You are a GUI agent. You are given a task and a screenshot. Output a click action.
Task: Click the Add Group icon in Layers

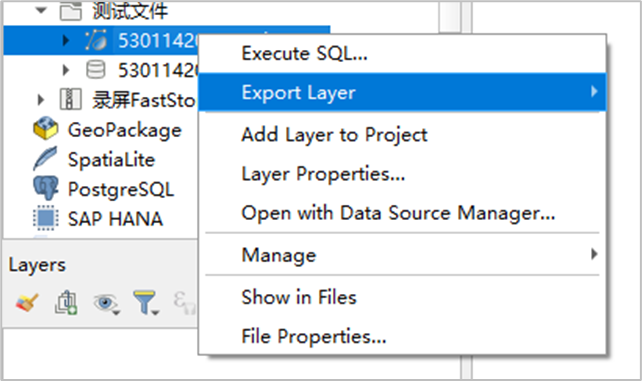click(66, 303)
